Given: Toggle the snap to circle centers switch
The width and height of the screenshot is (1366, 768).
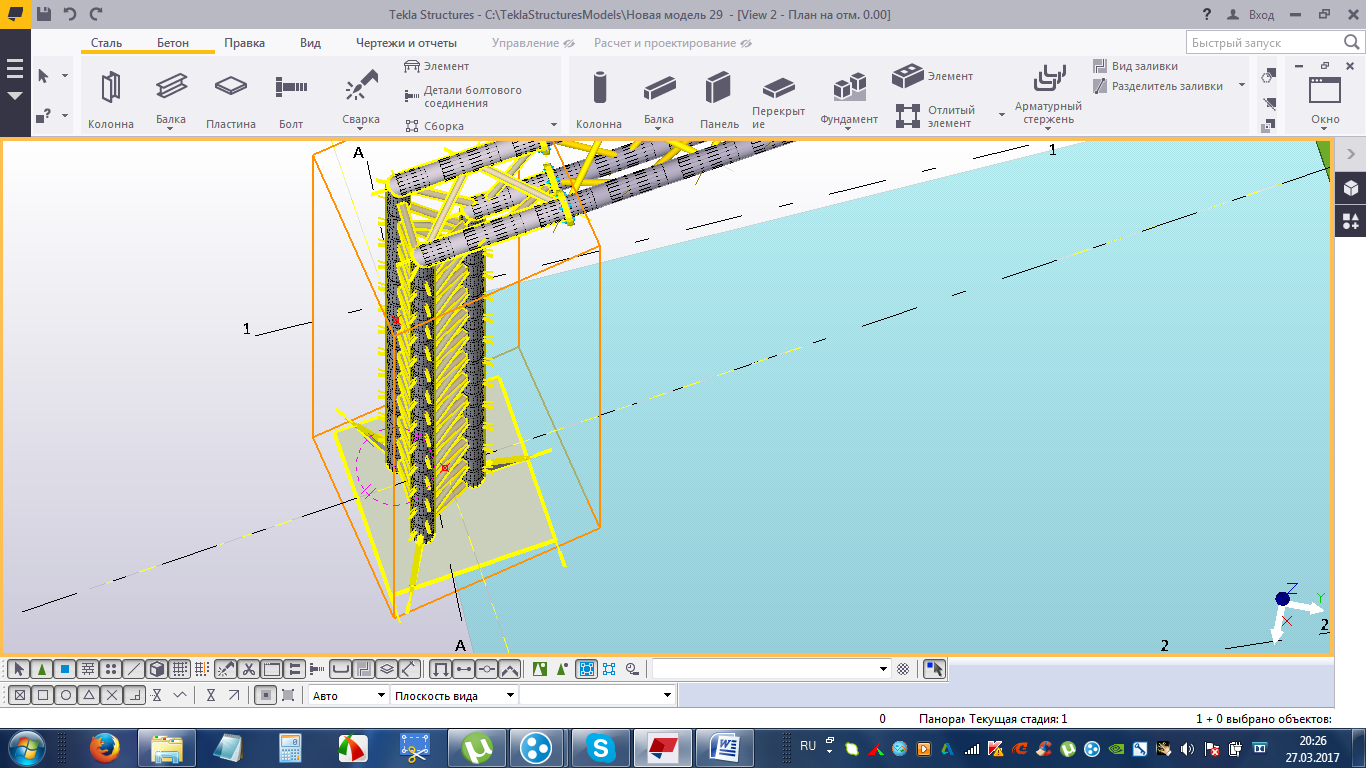Looking at the screenshot, I should pyautogui.click(x=66, y=695).
